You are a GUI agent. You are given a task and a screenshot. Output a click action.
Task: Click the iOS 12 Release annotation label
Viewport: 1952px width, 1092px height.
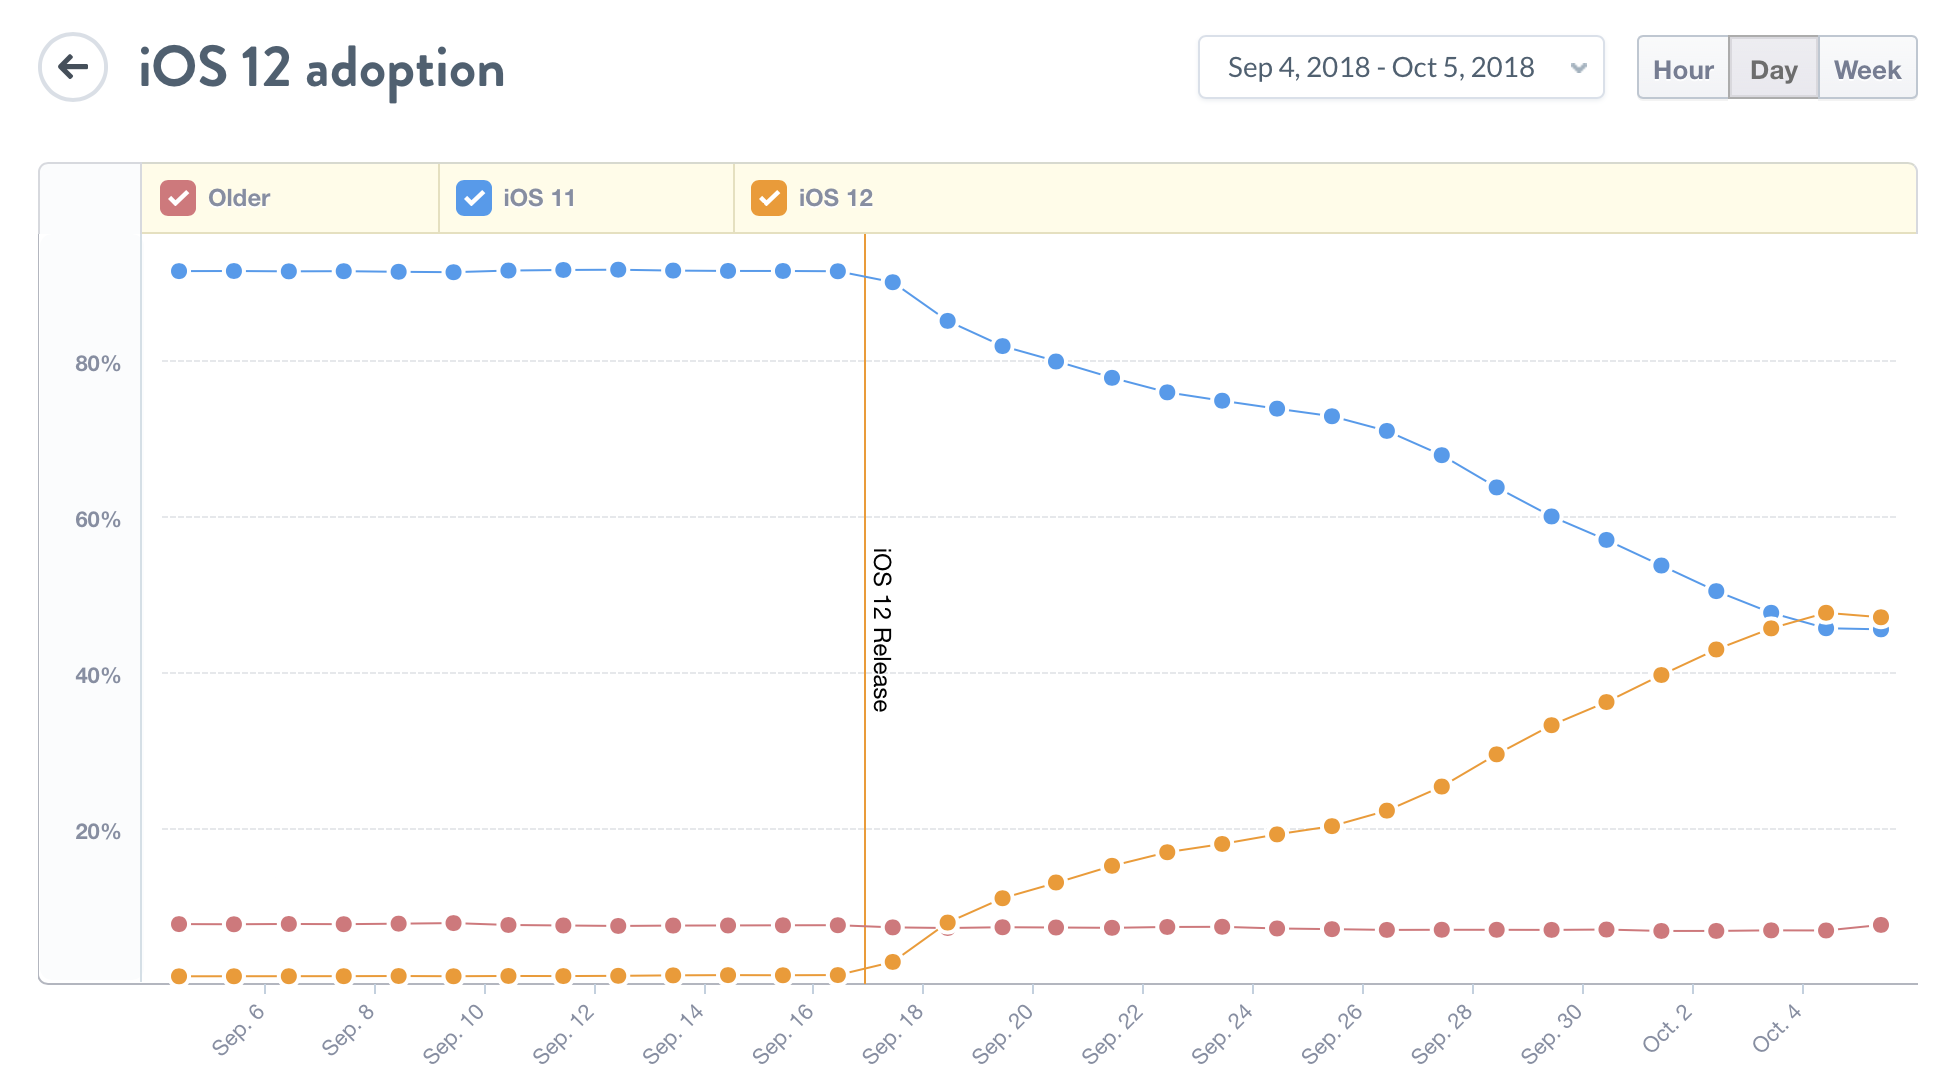(x=881, y=630)
